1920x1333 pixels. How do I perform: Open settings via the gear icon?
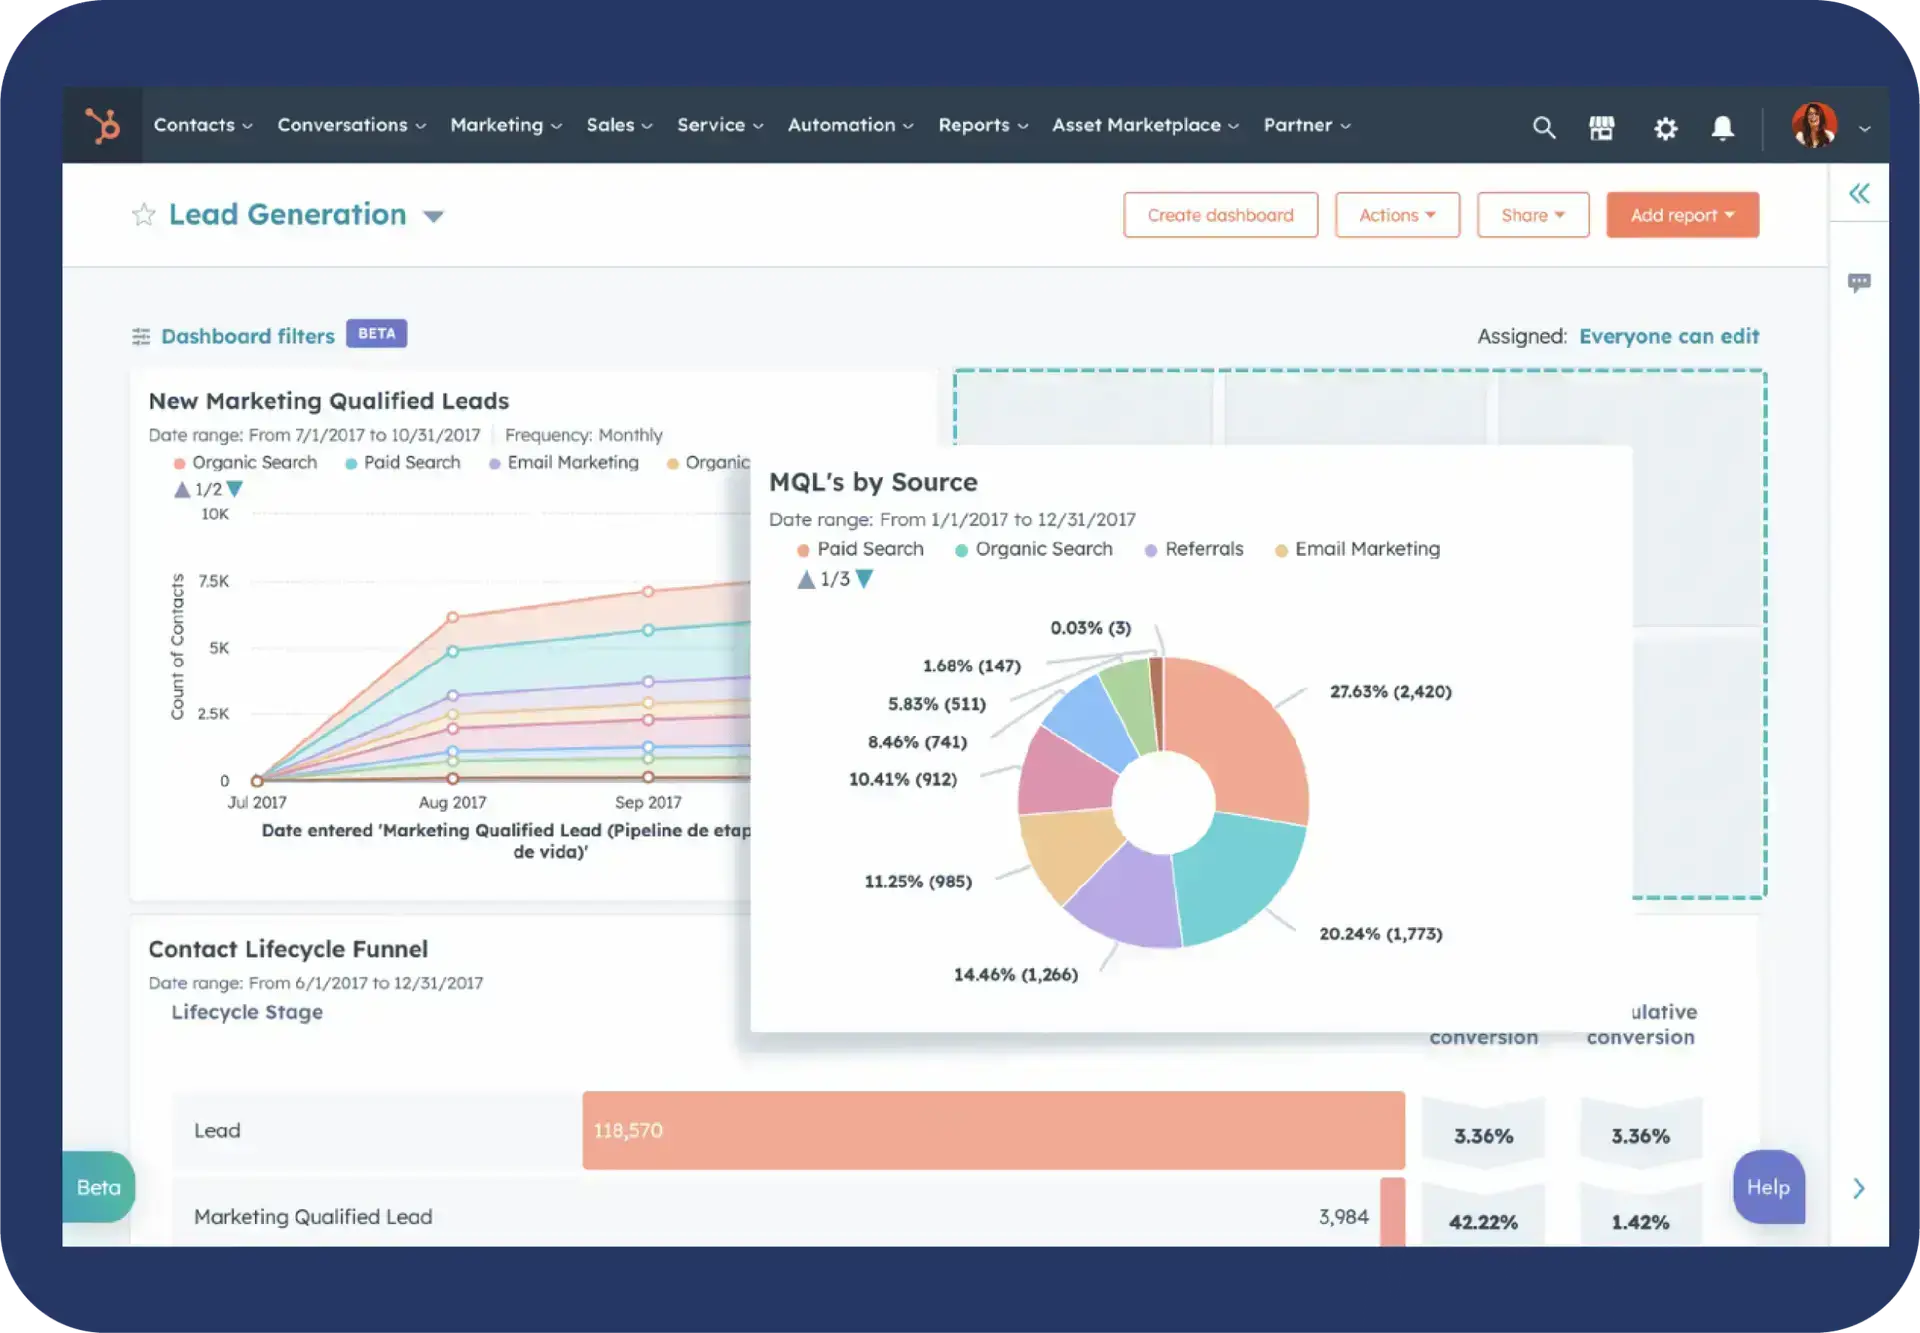click(1666, 127)
